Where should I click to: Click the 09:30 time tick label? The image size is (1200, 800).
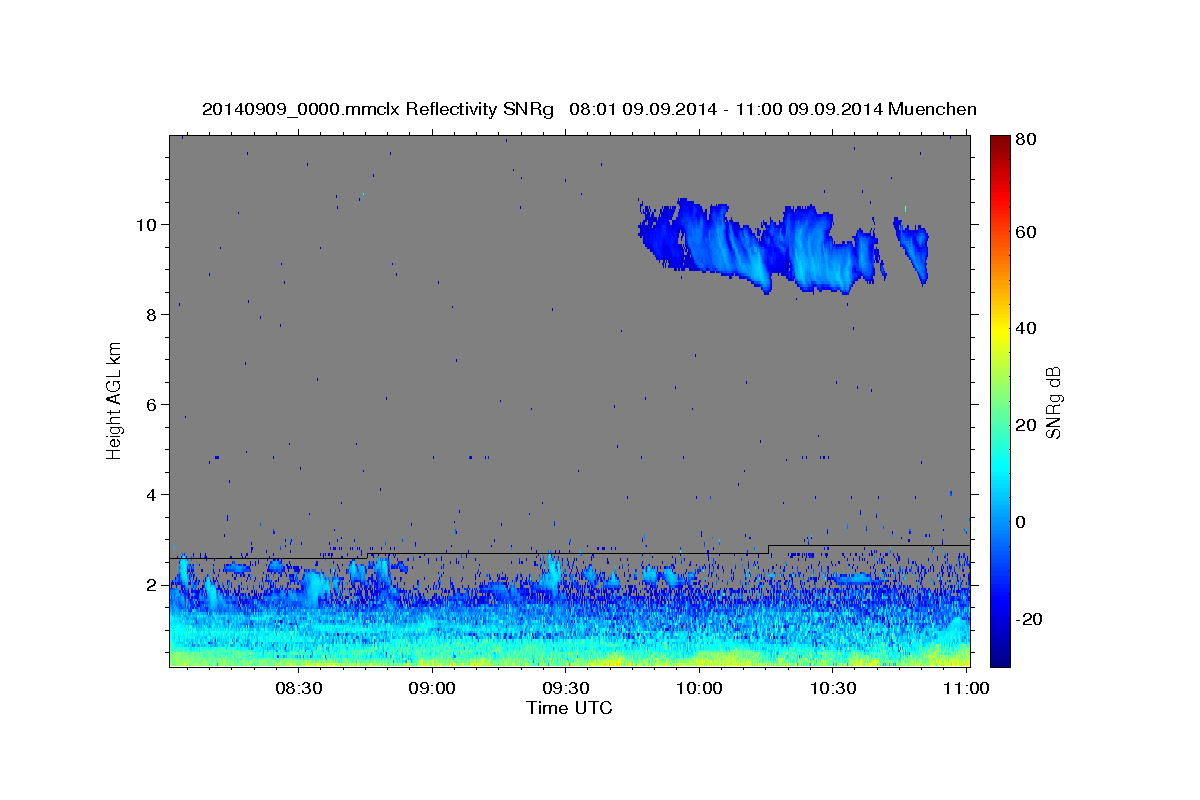pos(565,688)
